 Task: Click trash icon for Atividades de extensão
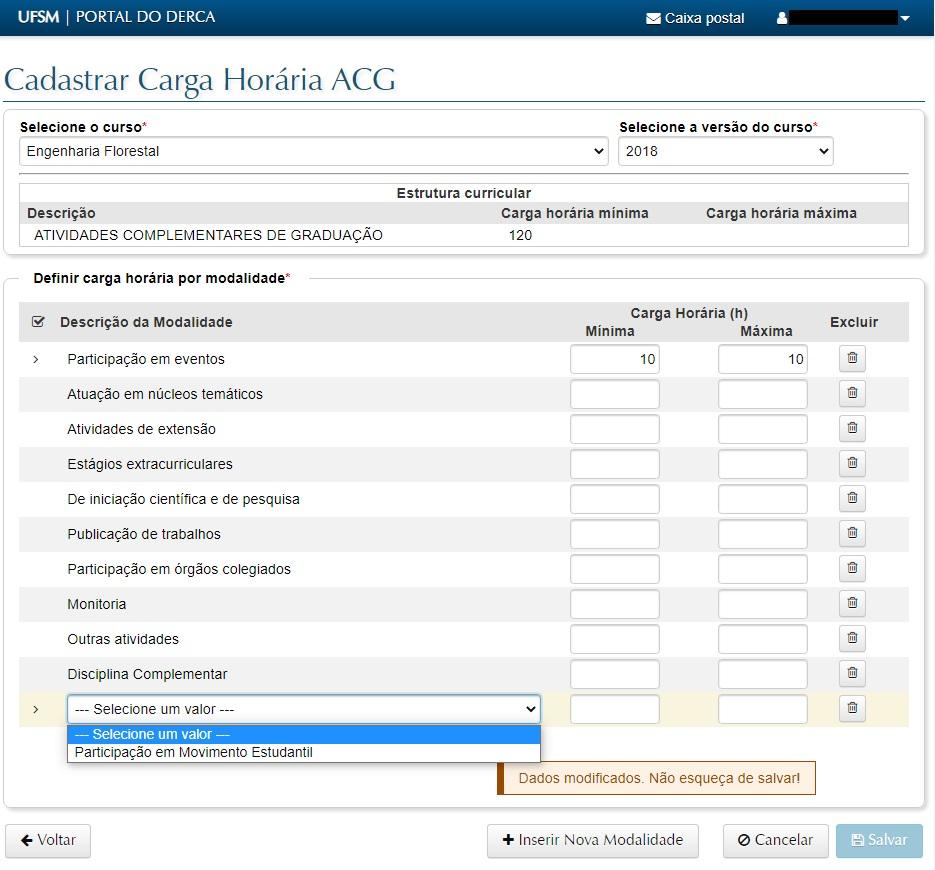[852, 429]
